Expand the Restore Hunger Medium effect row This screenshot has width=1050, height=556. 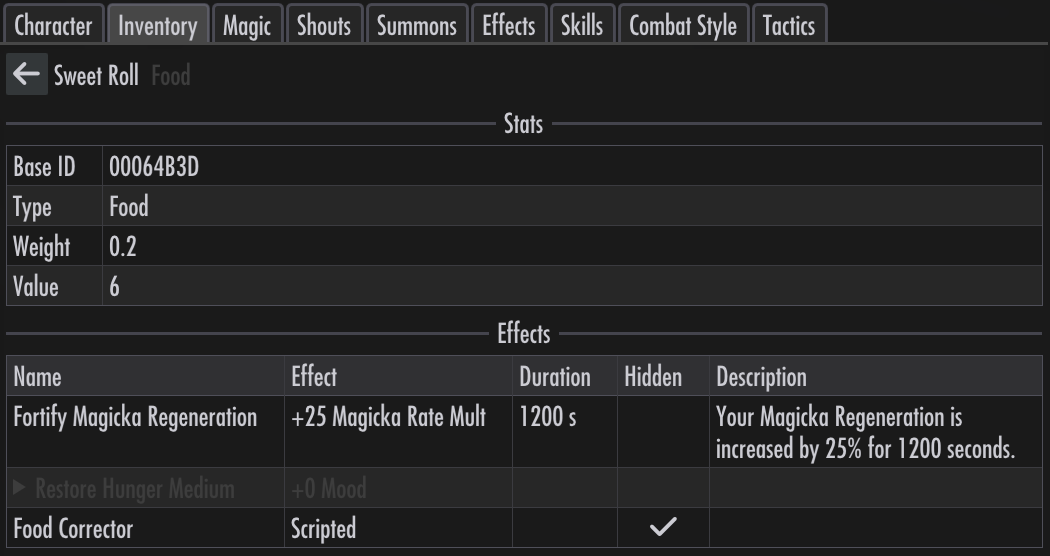[19, 488]
